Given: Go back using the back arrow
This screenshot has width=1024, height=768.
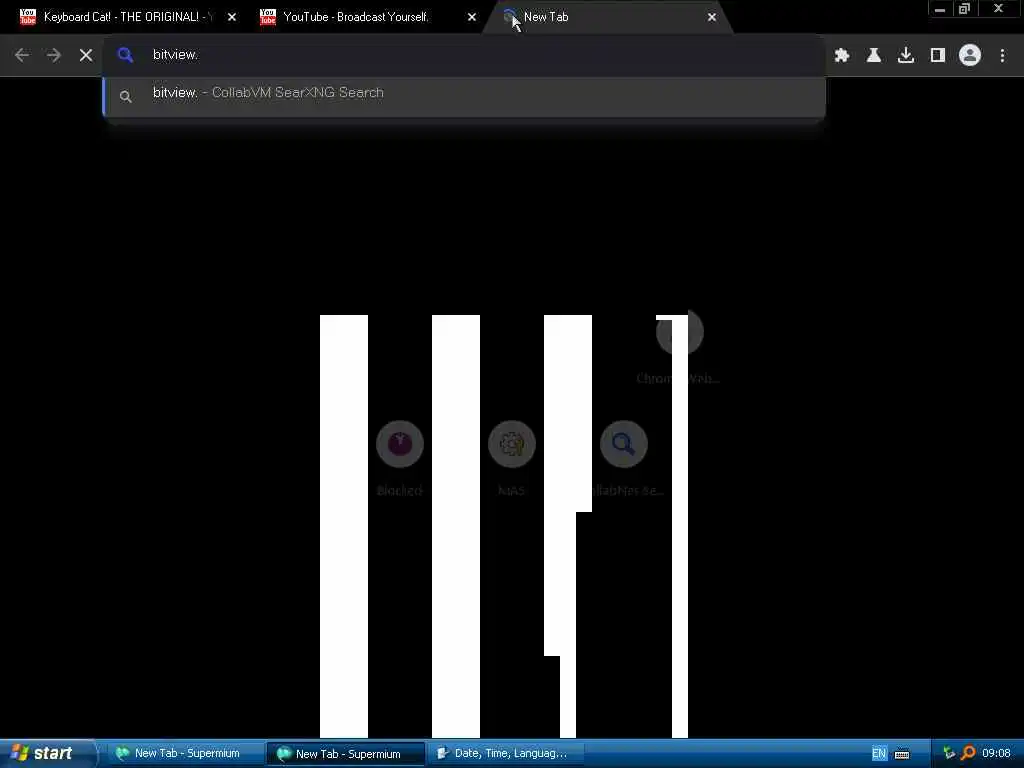Looking at the screenshot, I should pos(22,56).
